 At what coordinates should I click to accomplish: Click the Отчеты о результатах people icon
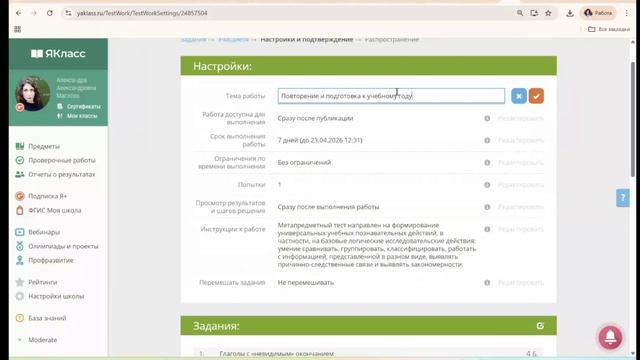20,174
